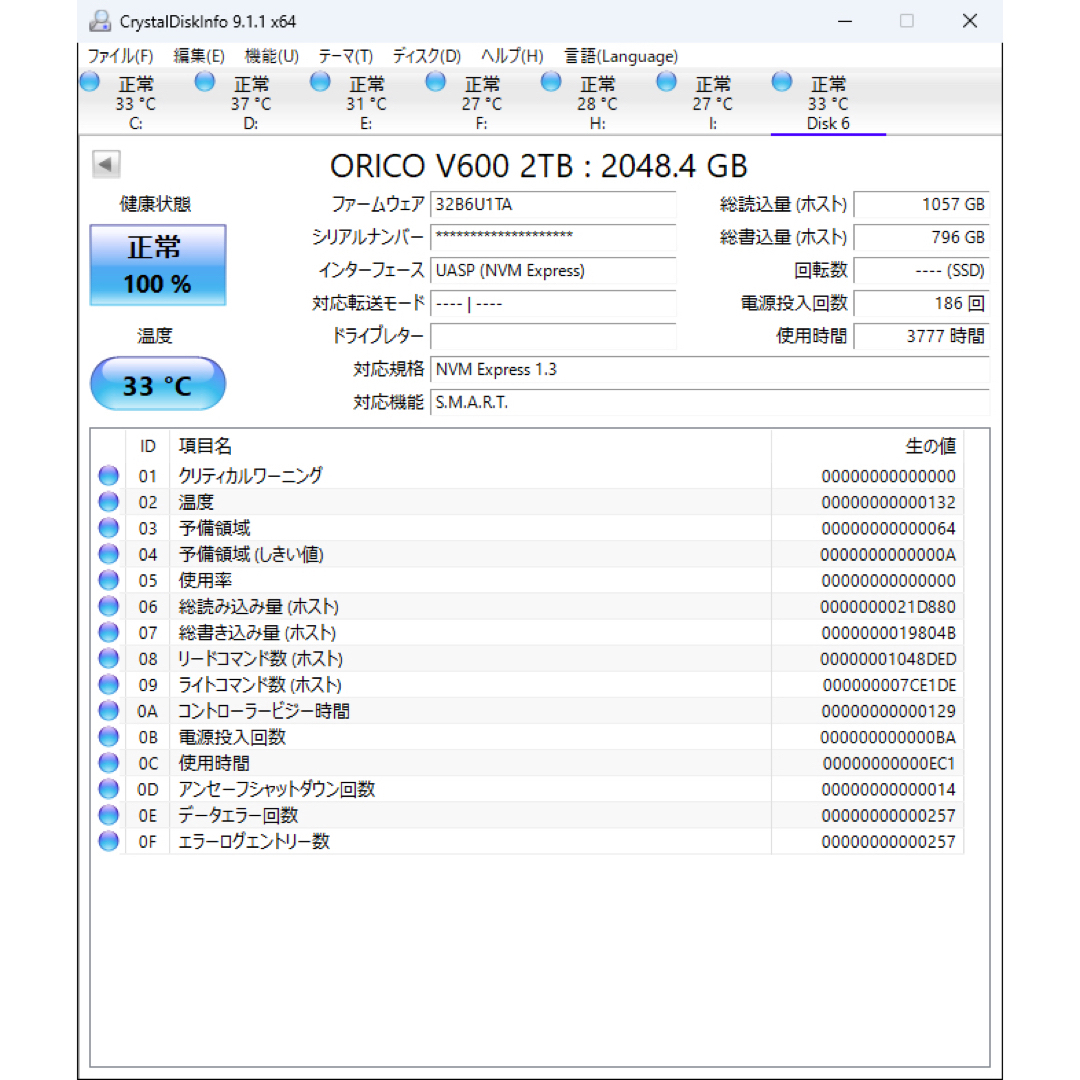Image resolution: width=1080 pixels, height=1080 pixels.
Task: Click power on count value 186 回
Action: pos(922,303)
